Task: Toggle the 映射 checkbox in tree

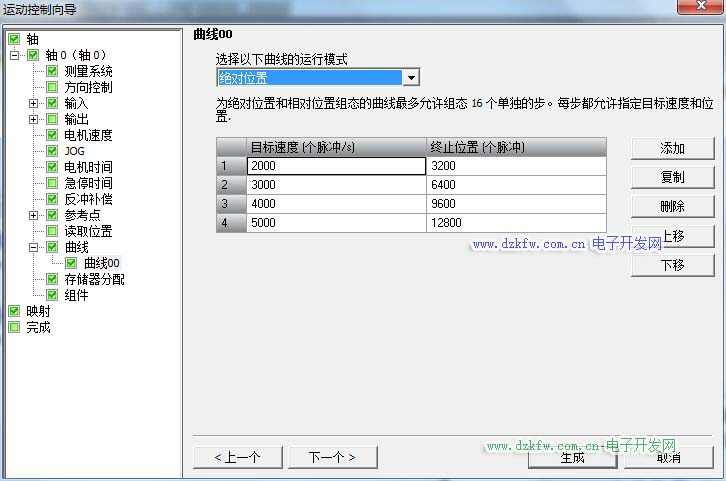Action: (x=14, y=311)
